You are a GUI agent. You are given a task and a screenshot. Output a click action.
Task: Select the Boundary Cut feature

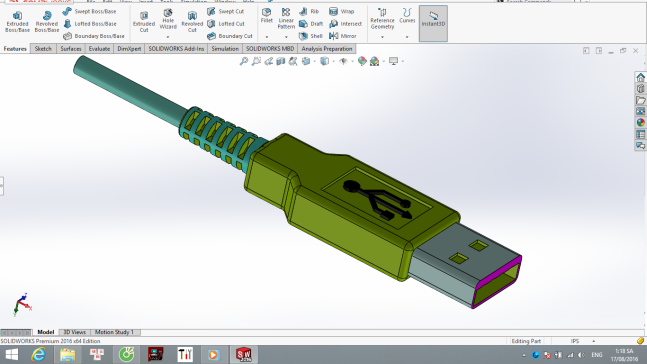click(229, 36)
